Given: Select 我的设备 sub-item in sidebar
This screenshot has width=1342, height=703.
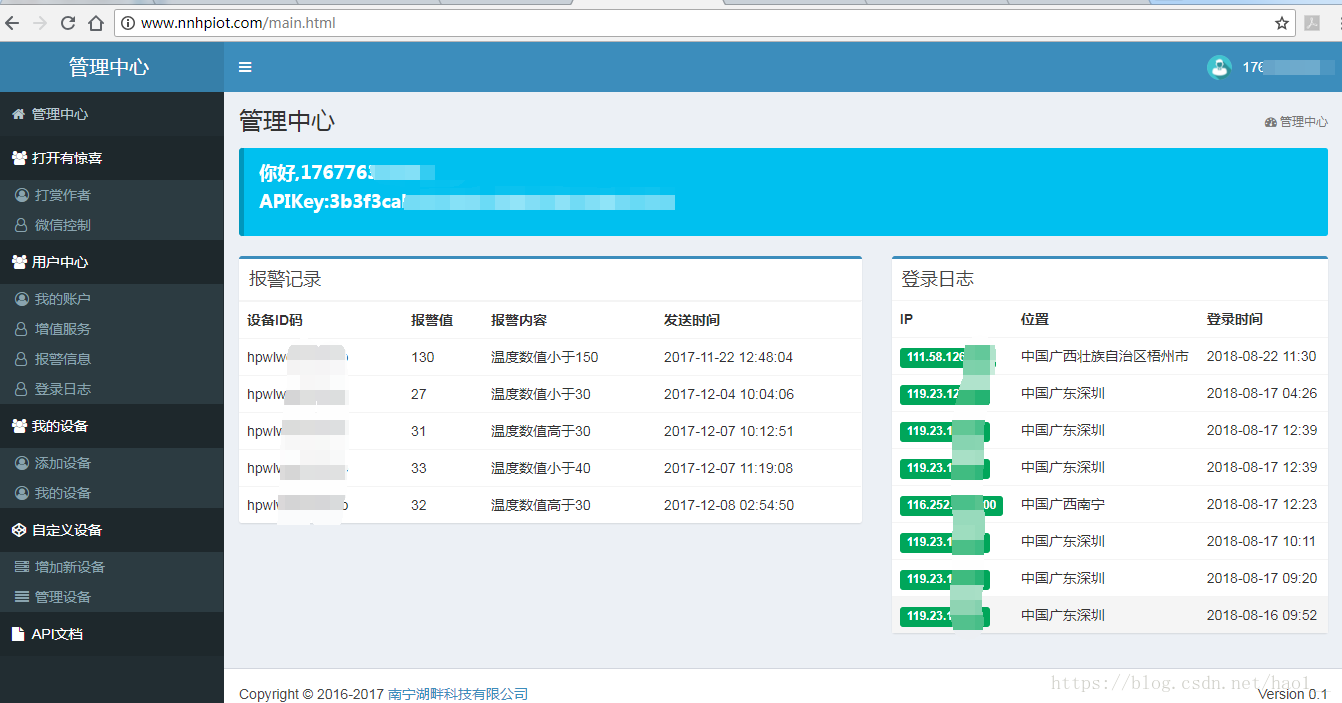Looking at the screenshot, I should 112,493.
